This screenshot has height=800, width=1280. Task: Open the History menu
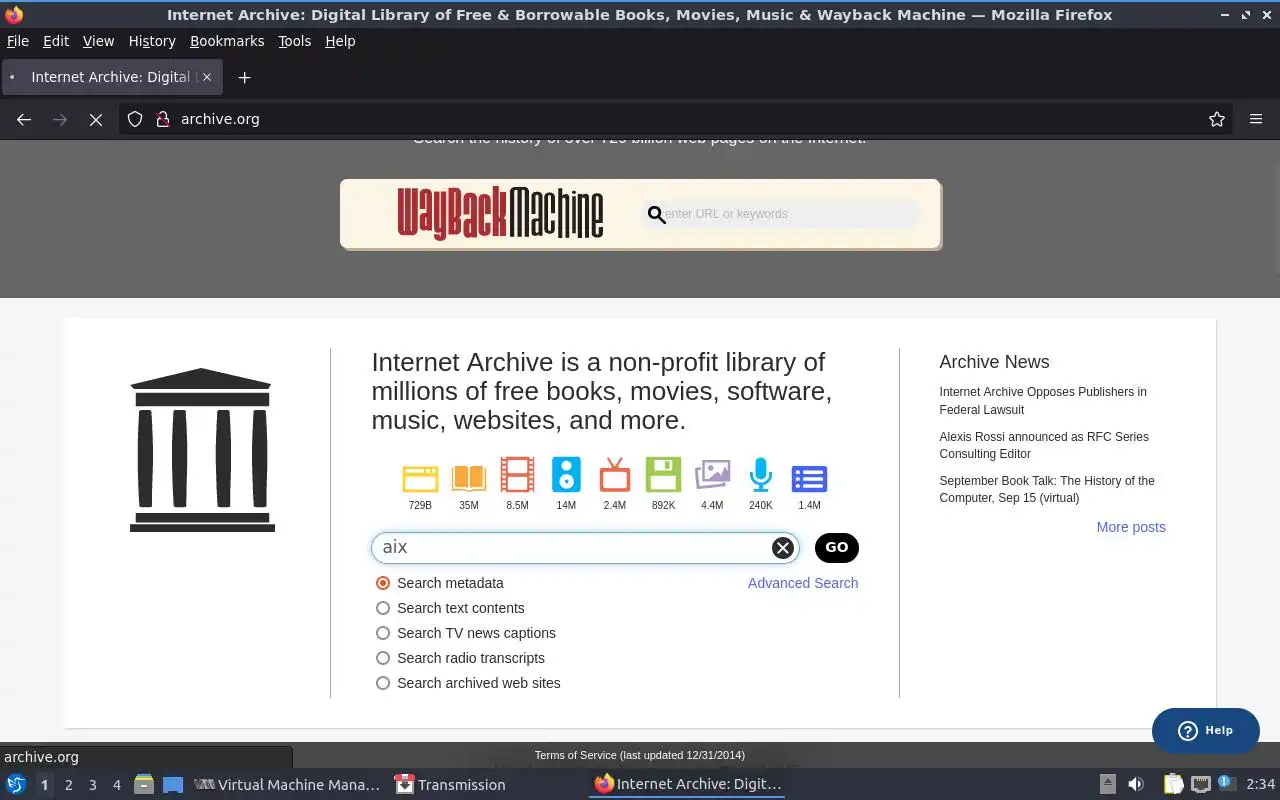[152, 41]
